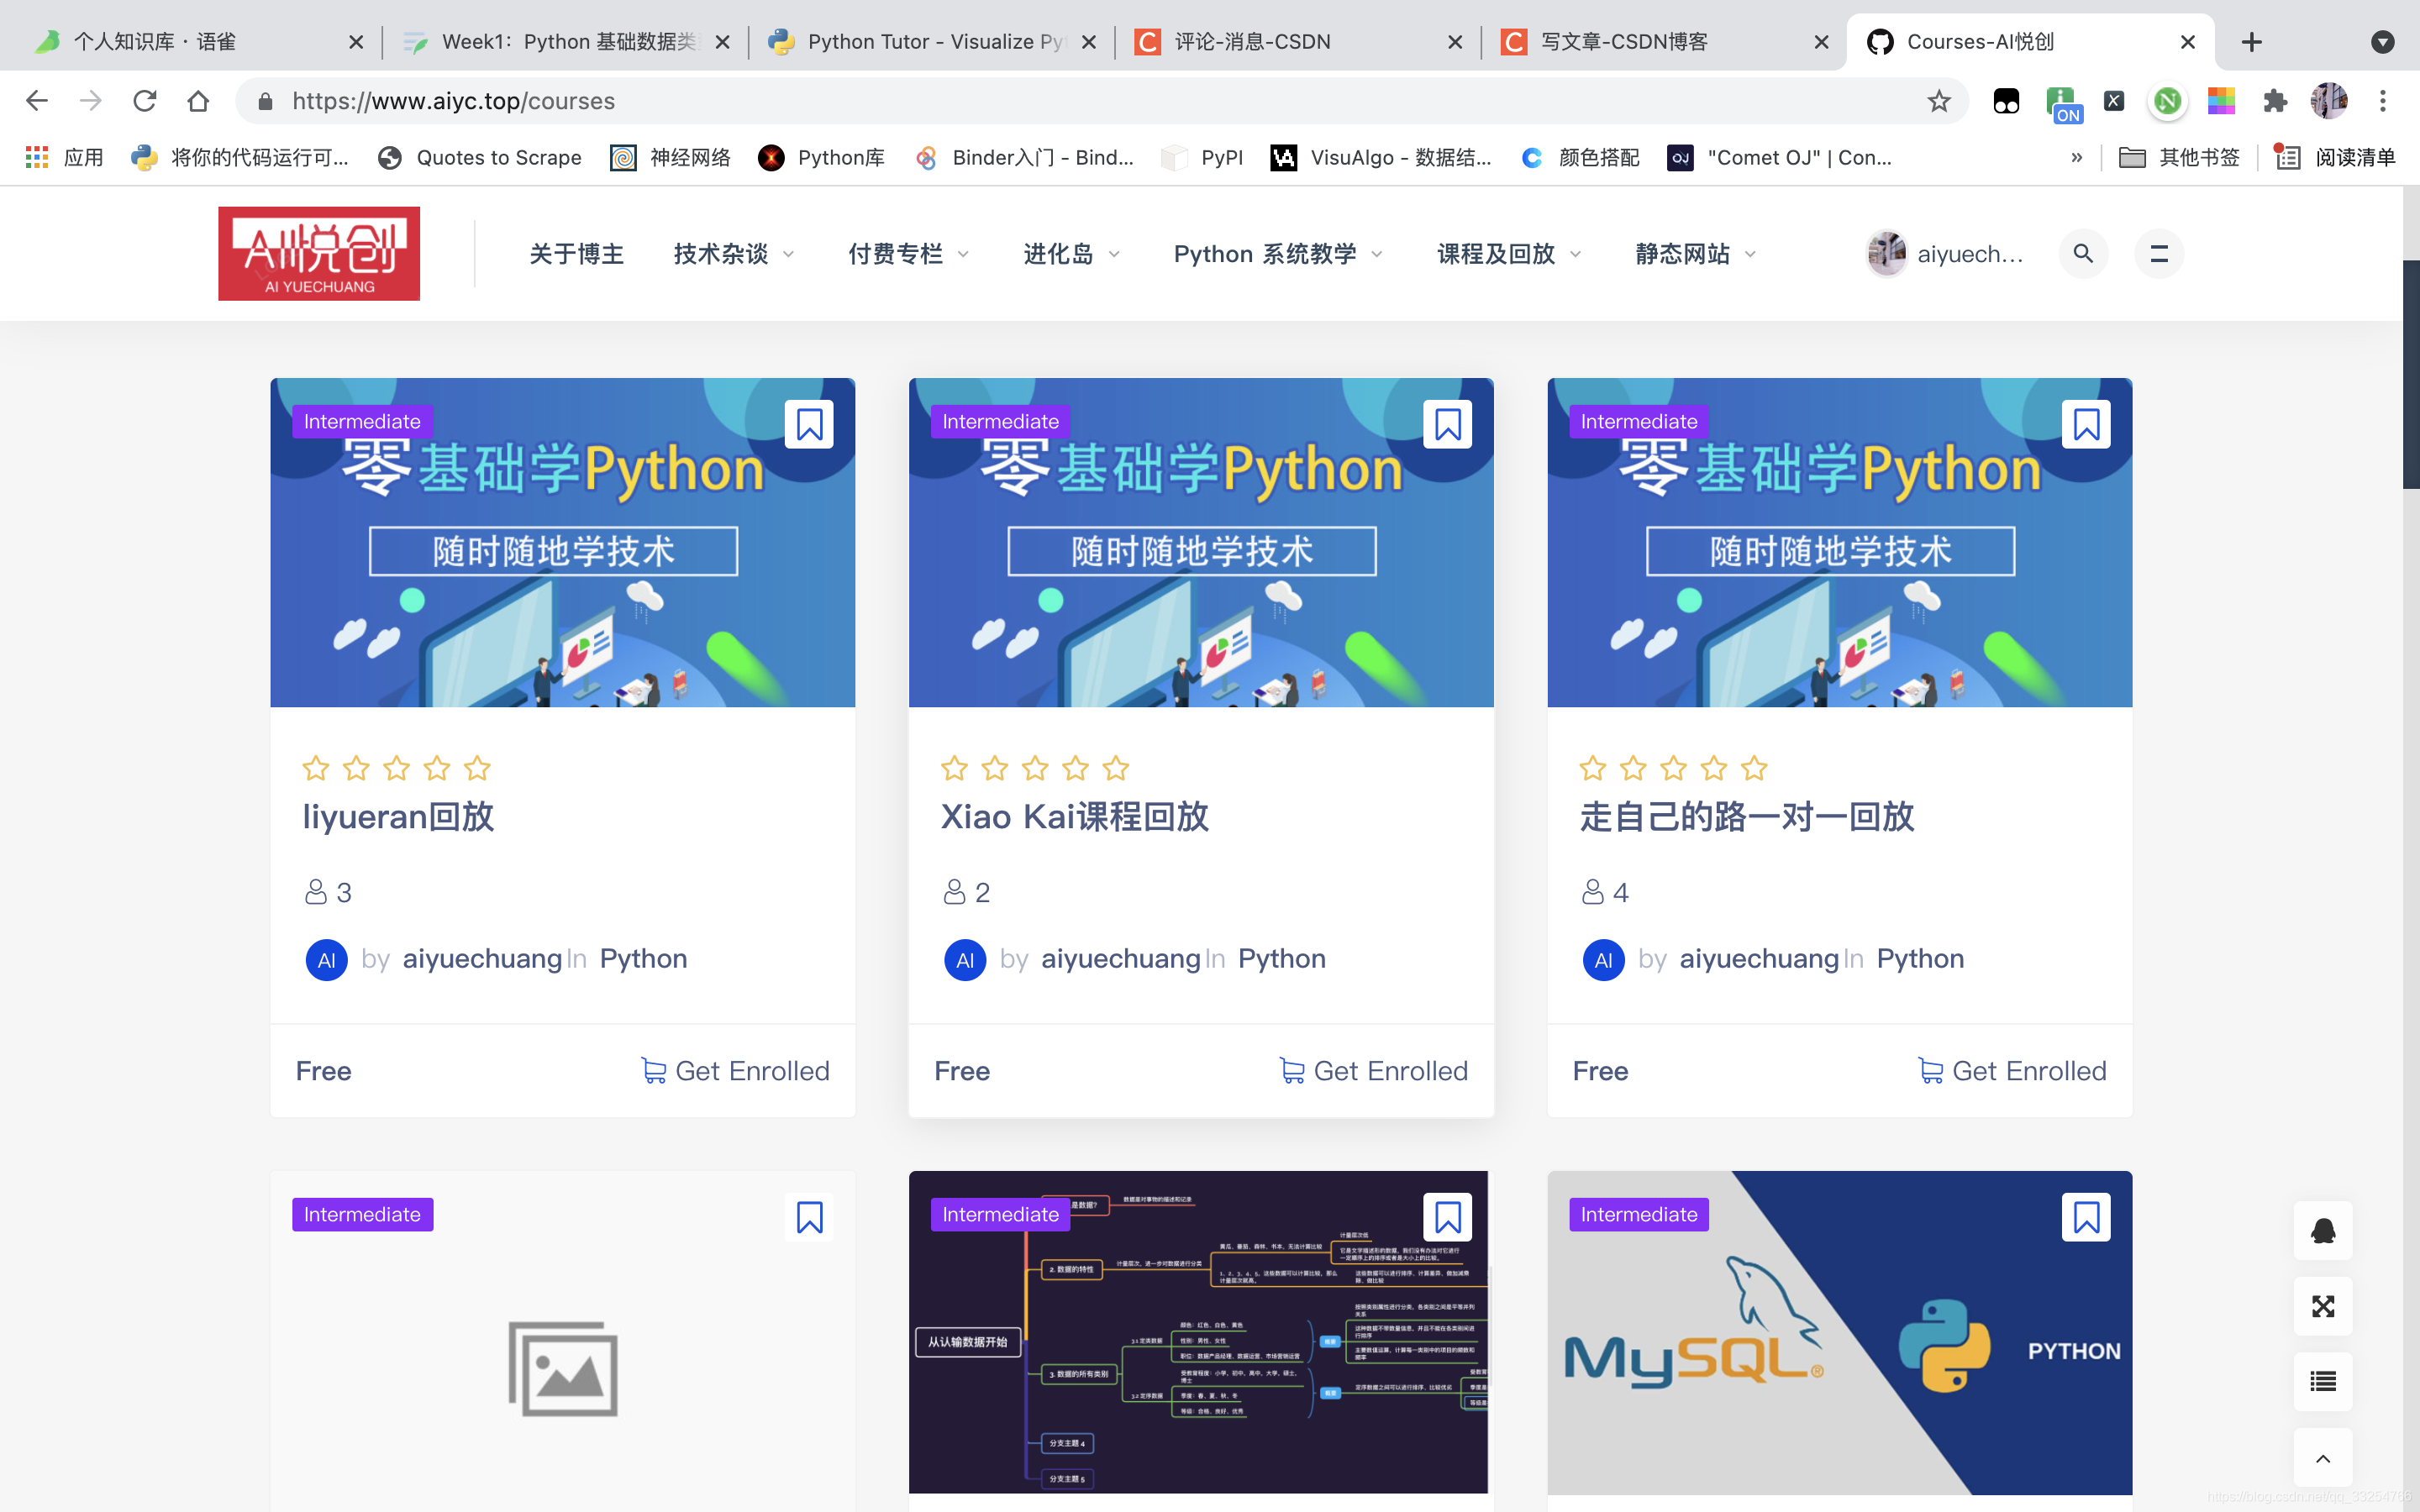Expand the 进化岛 dropdown menu
The width and height of the screenshot is (2420, 1512).
click(x=1072, y=254)
